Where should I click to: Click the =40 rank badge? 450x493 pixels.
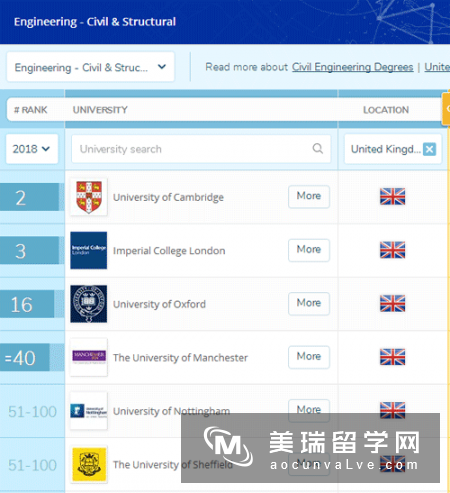click(25, 358)
